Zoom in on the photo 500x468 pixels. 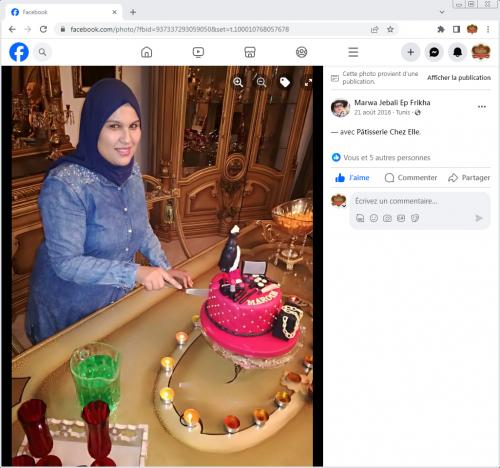point(238,82)
